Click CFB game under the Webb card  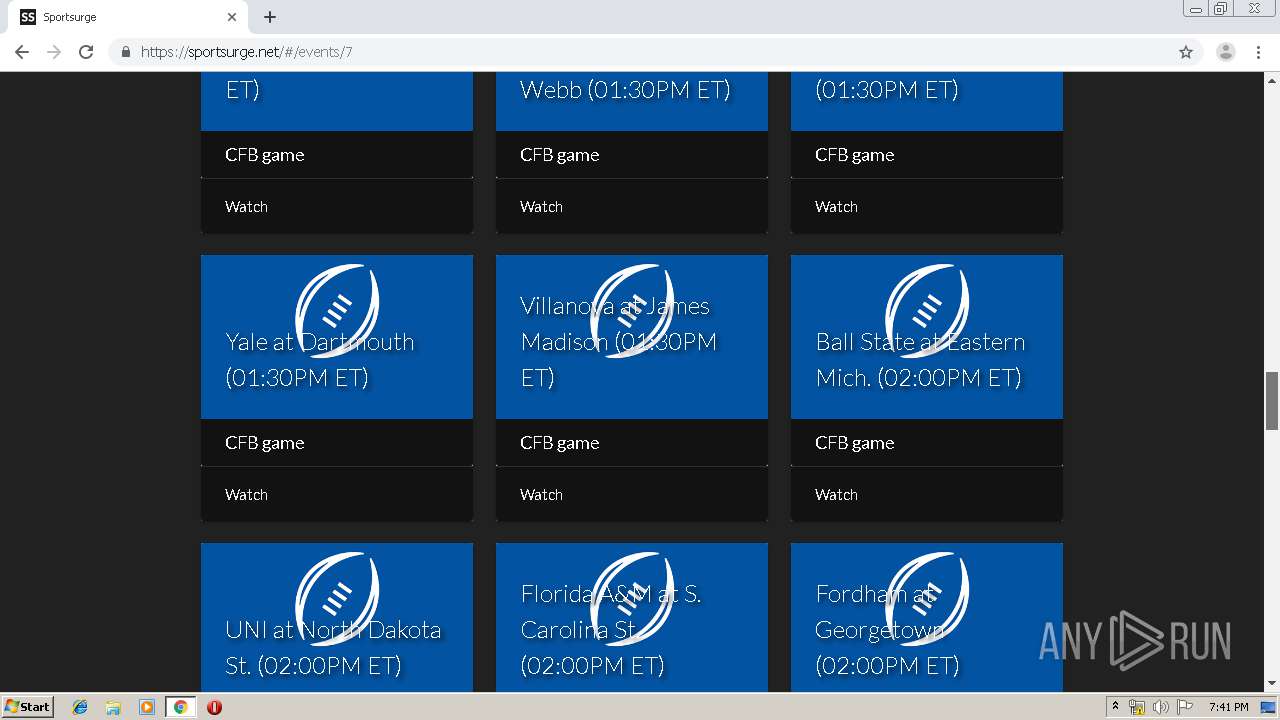[560, 155]
